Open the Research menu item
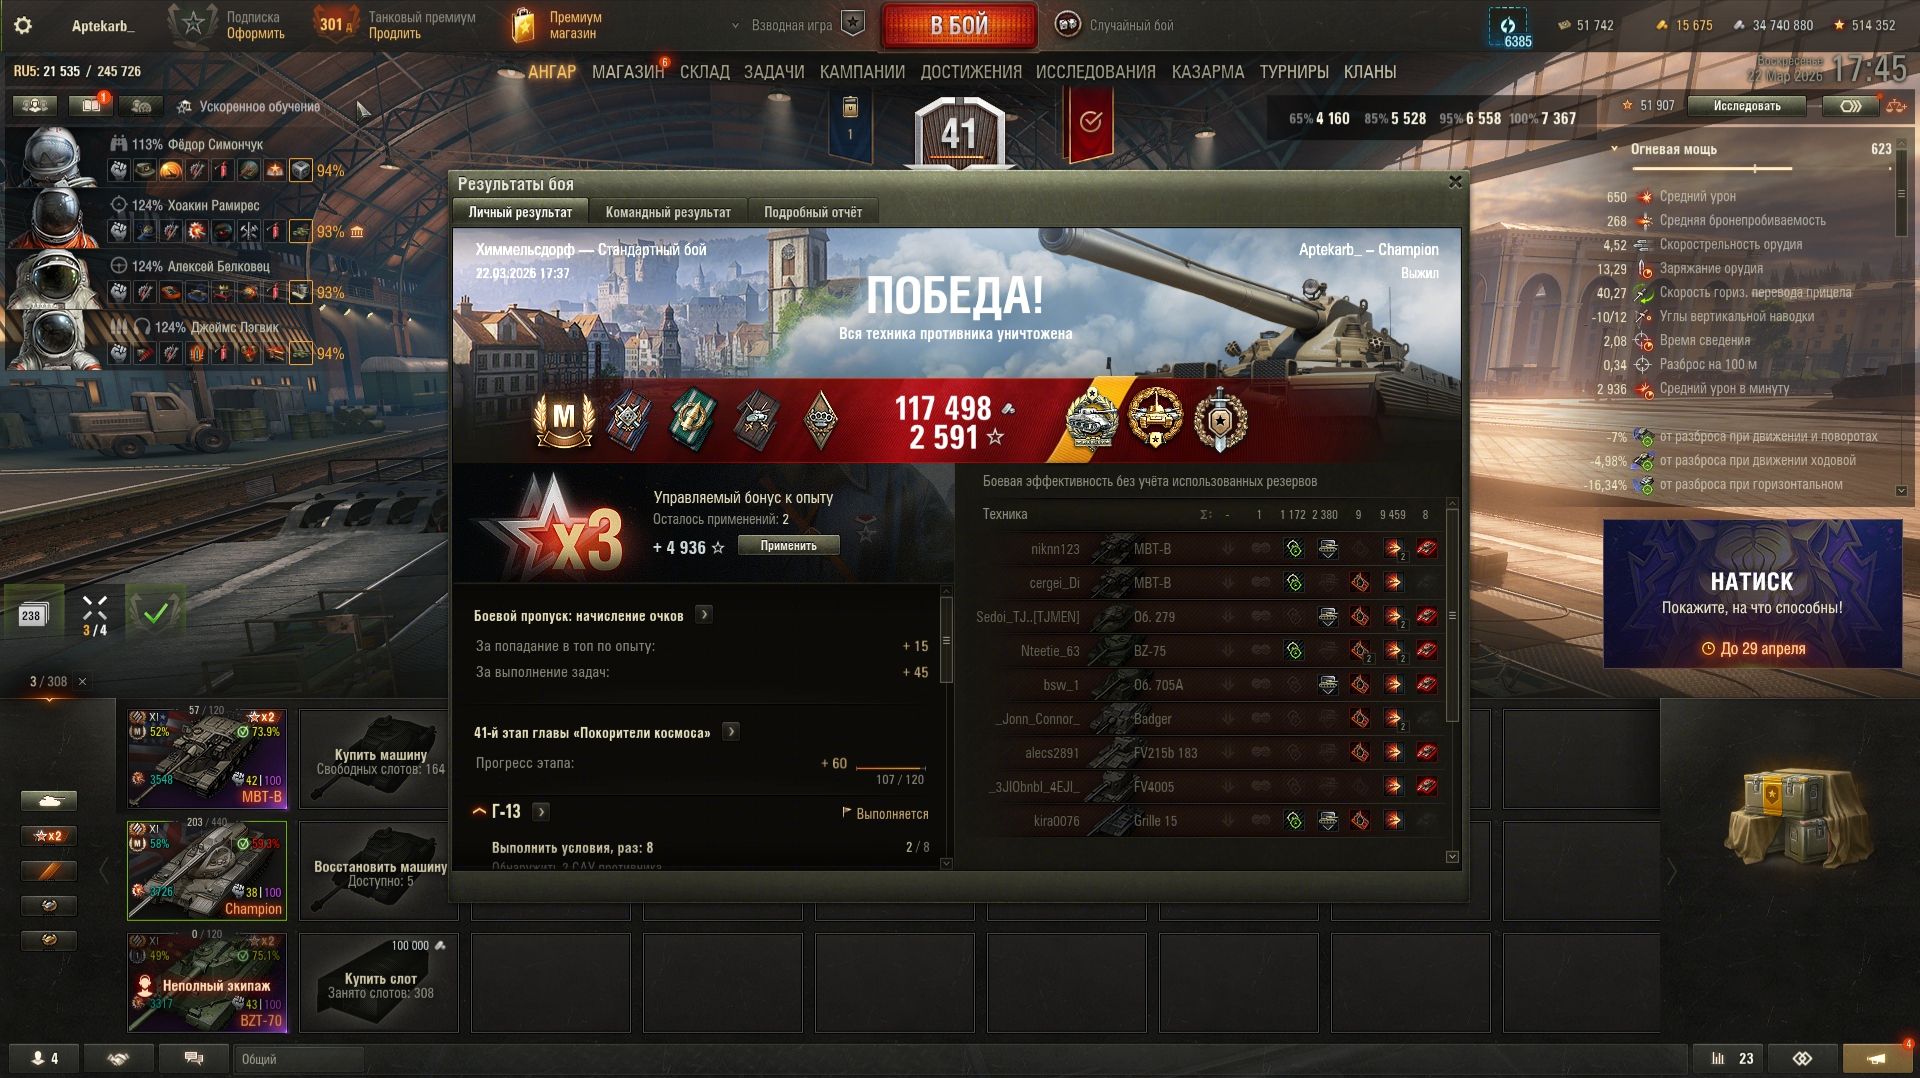Viewport: 1920px width, 1078px height. [1095, 72]
